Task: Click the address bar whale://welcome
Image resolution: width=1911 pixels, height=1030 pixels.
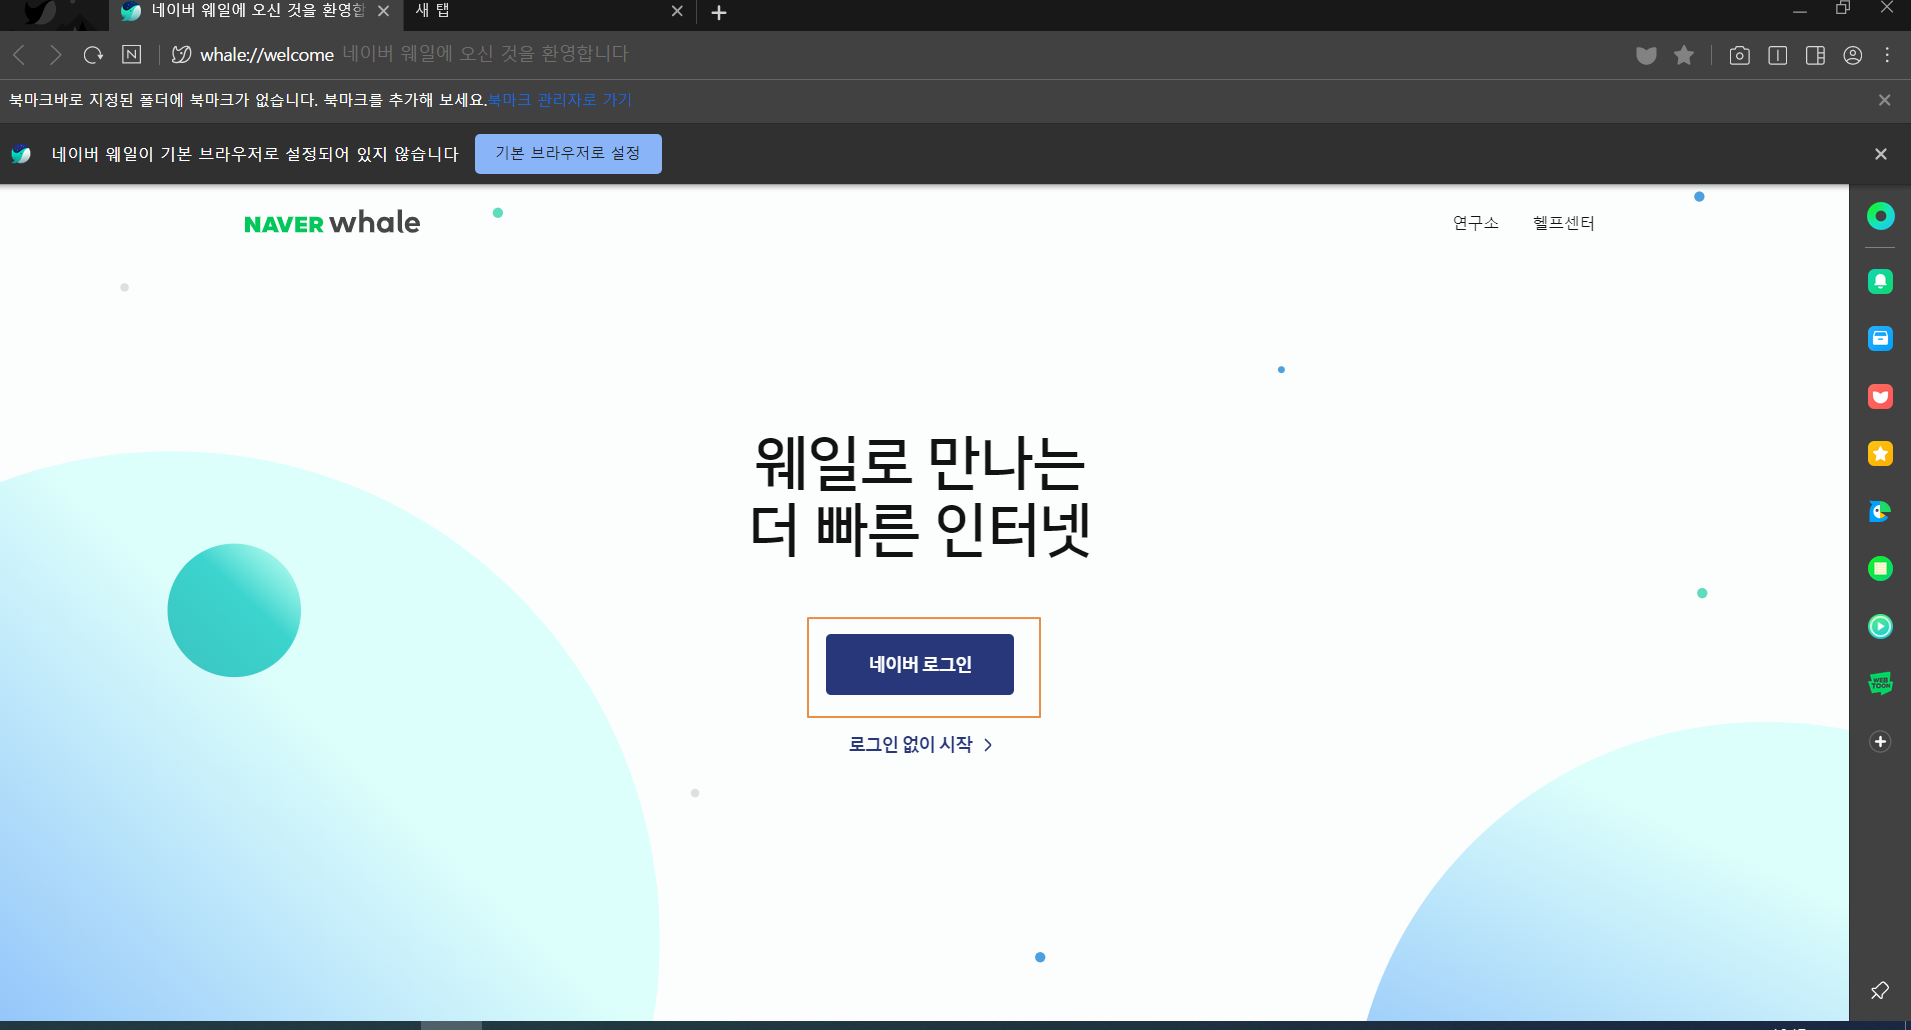Action: [267, 55]
